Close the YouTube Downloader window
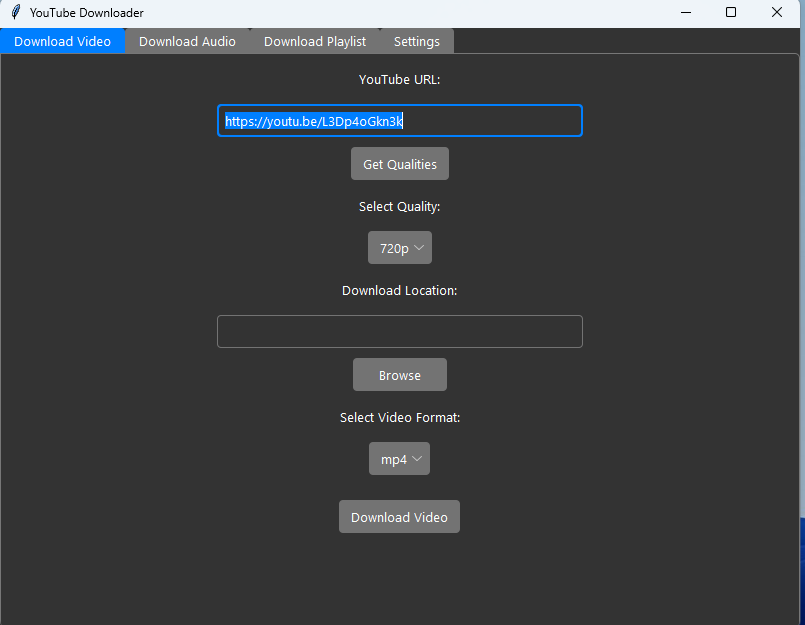The height and width of the screenshot is (625, 805). (776, 12)
